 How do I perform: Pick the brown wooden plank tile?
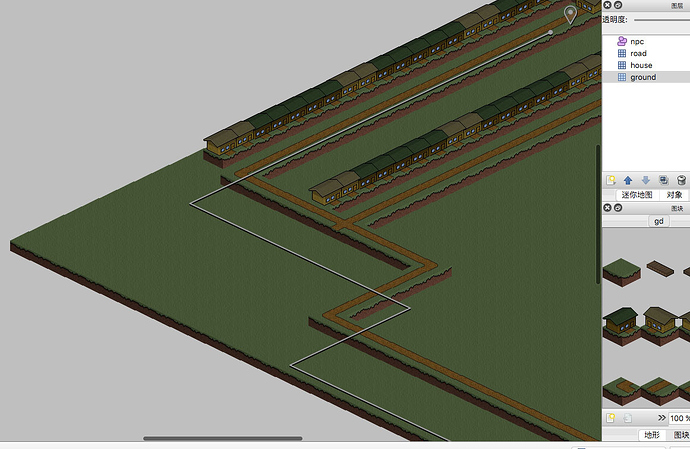pos(660,268)
